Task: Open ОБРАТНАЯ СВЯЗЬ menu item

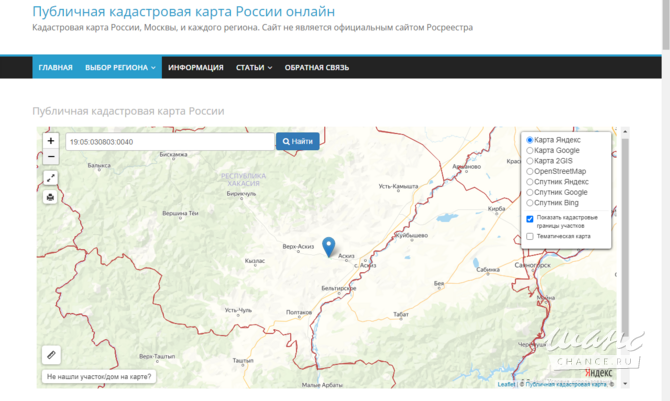Action: (x=317, y=68)
